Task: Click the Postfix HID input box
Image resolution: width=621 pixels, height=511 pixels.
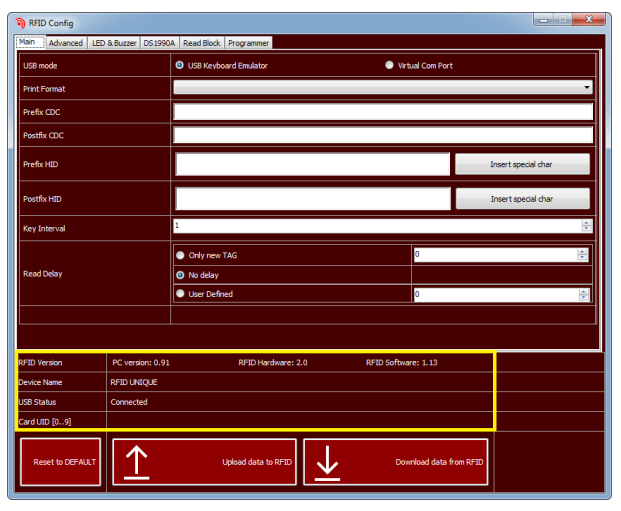Action: click(x=313, y=199)
